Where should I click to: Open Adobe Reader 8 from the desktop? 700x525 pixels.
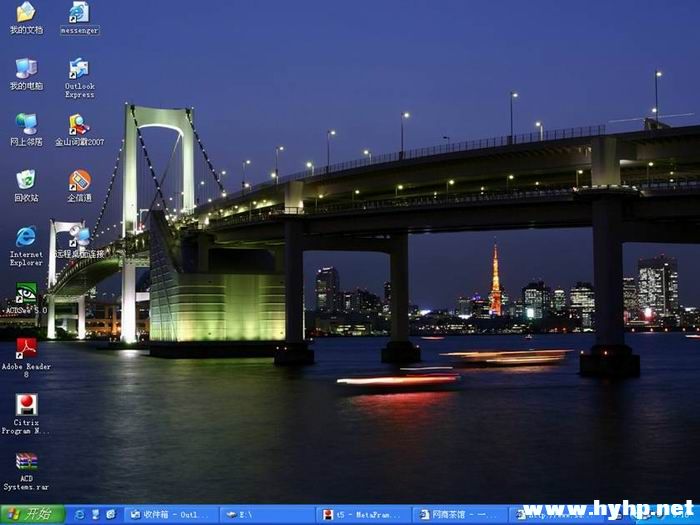point(26,349)
